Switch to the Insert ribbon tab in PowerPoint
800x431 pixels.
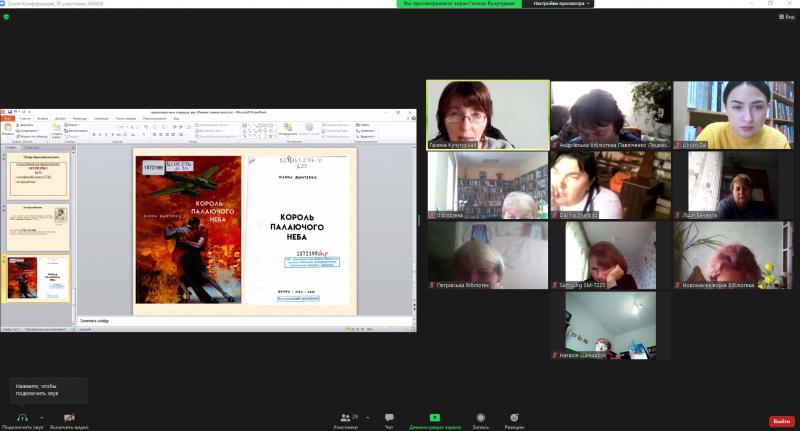pos(43,118)
